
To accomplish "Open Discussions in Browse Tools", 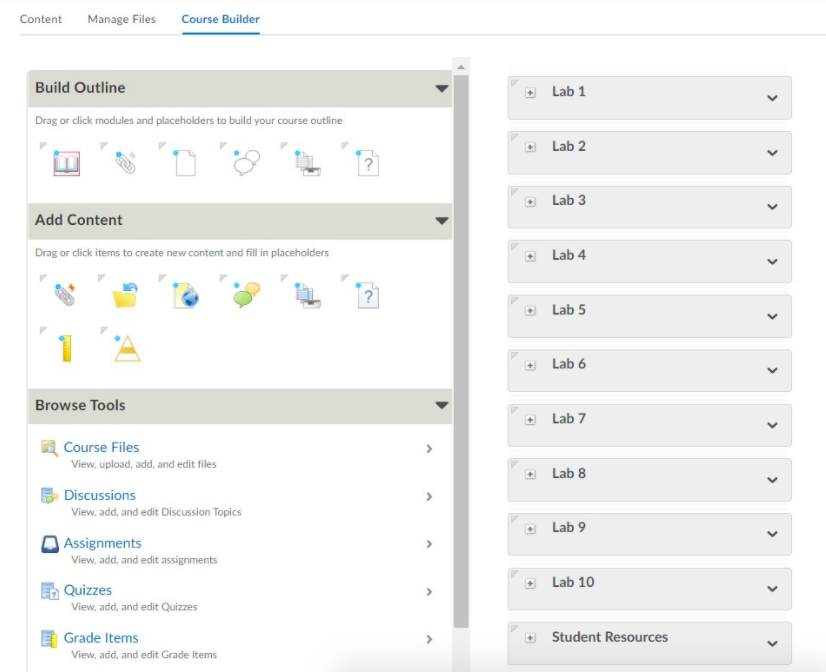I will tap(99, 495).
